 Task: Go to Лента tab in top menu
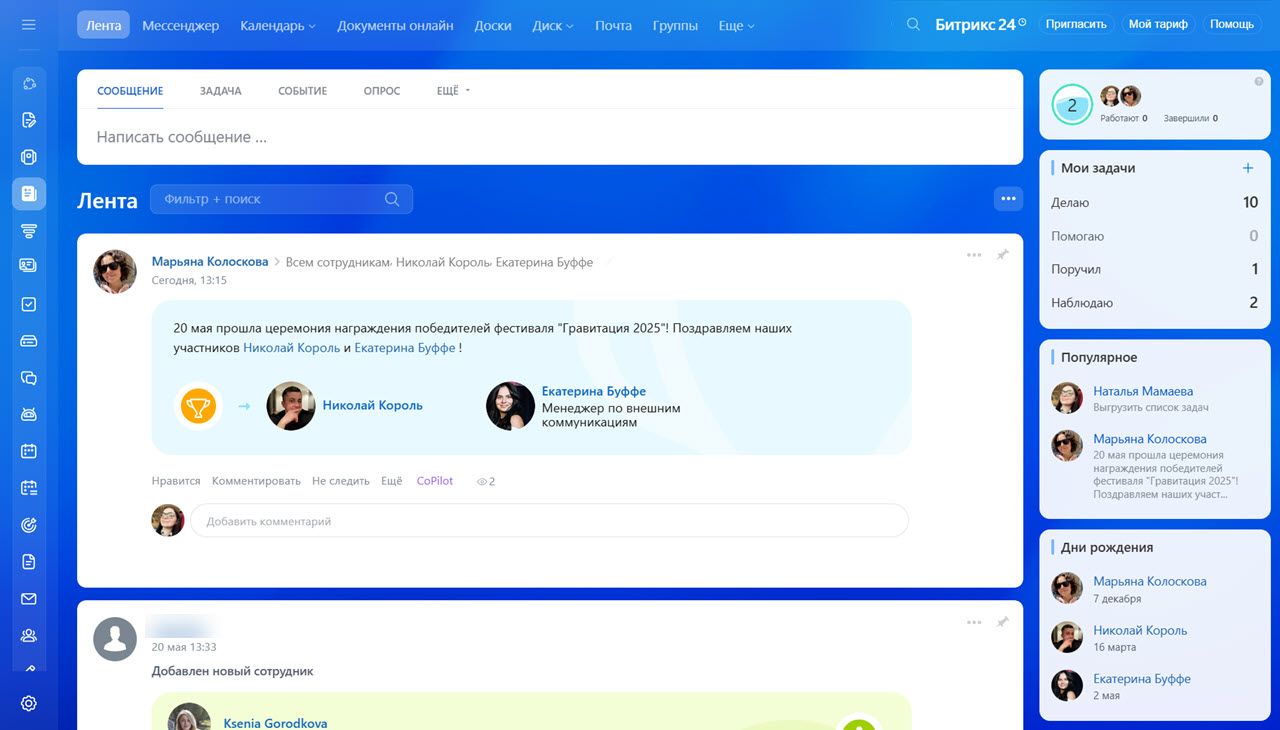pyautogui.click(x=104, y=25)
